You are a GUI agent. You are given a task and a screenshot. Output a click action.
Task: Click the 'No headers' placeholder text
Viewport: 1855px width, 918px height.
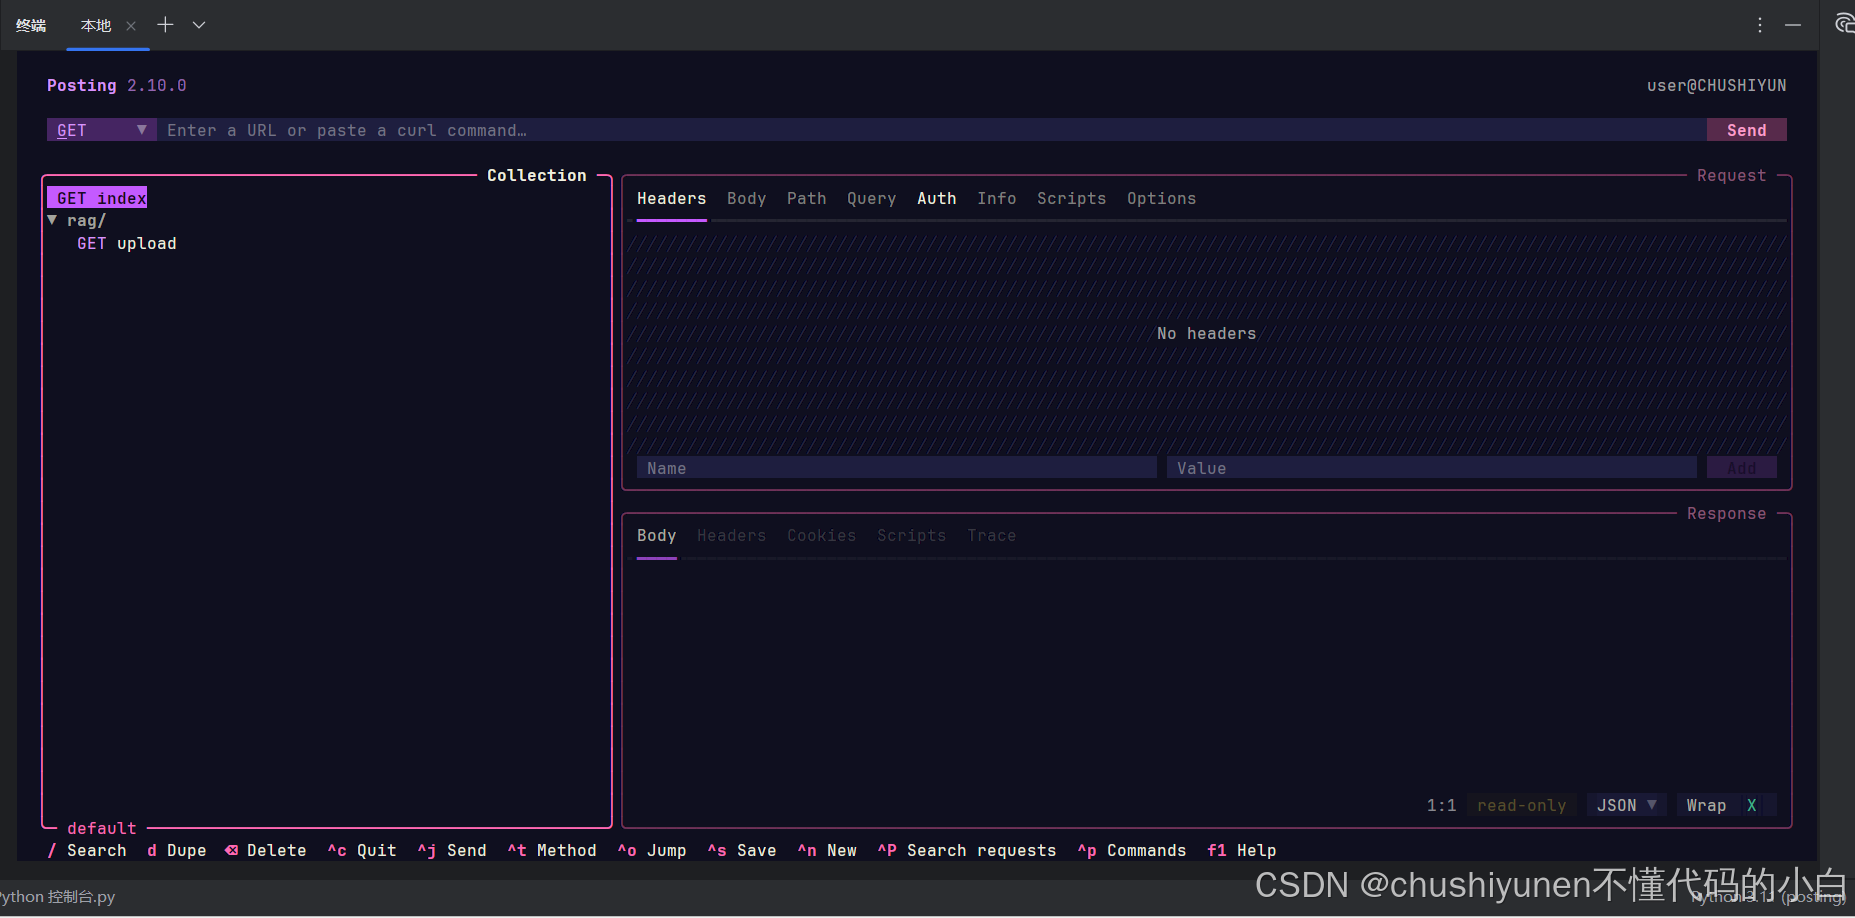1206,334
